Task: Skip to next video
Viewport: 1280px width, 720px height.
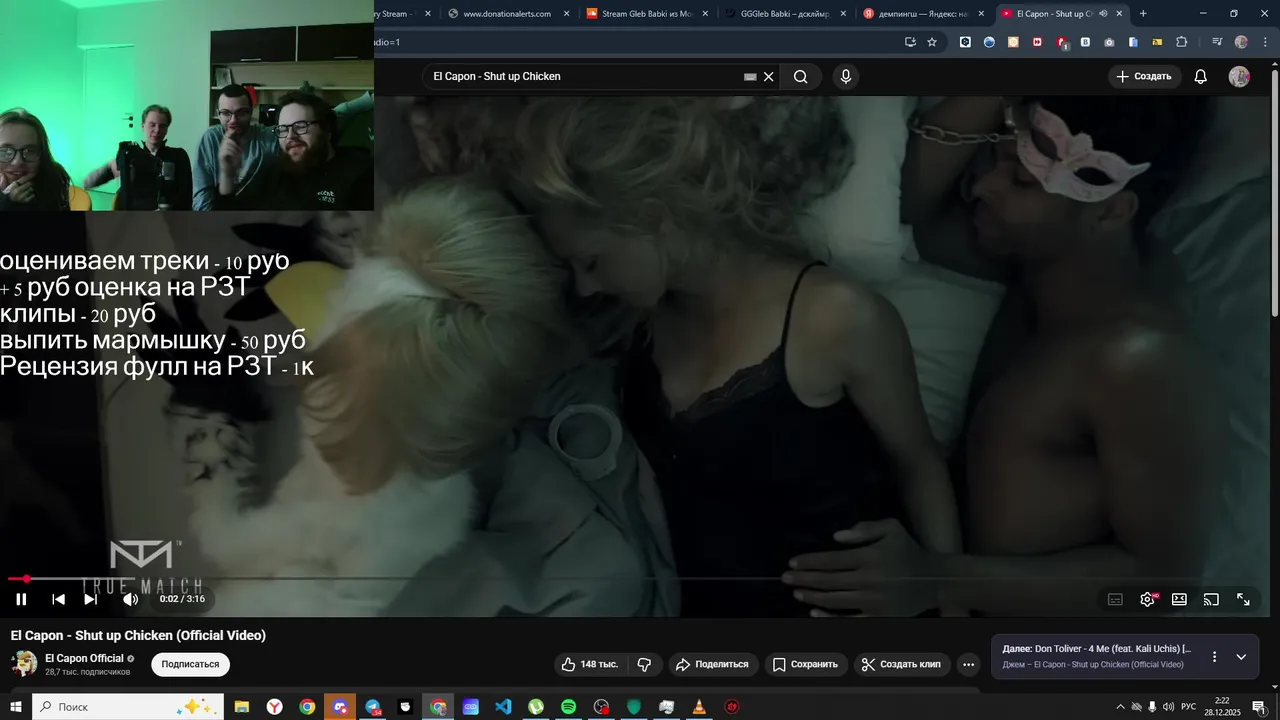Action: pos(90,599)
